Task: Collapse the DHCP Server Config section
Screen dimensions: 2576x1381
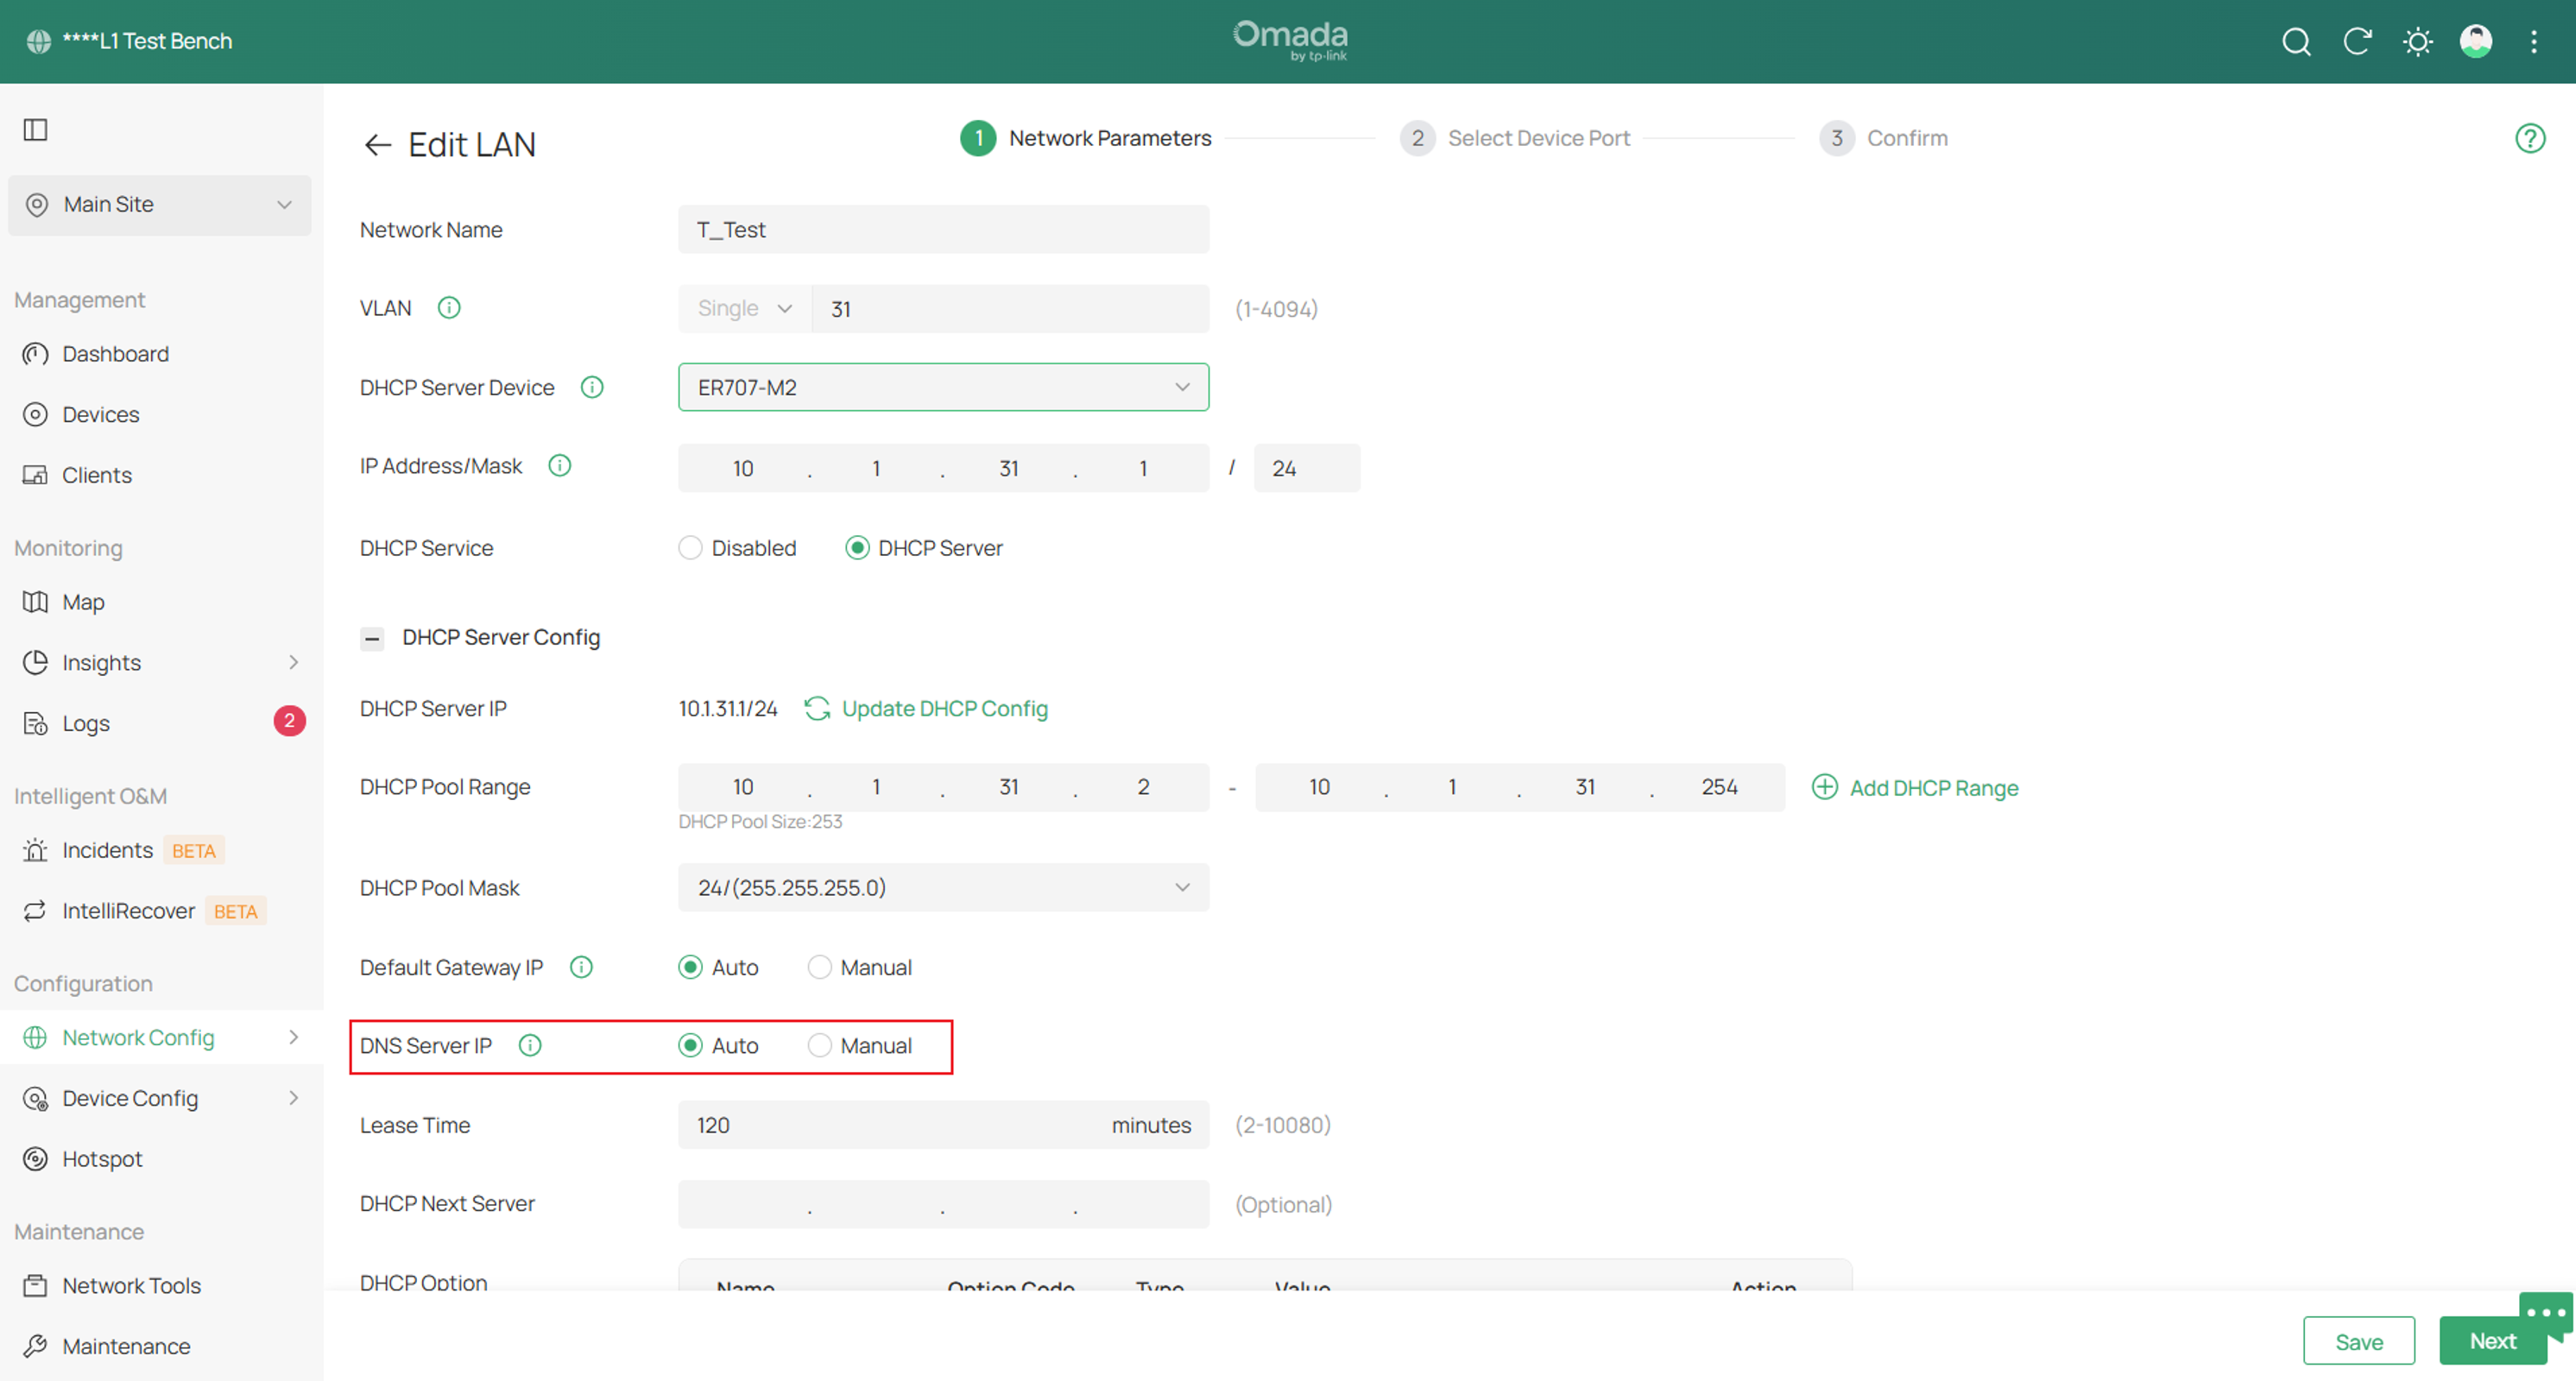Action: (372, 638)
